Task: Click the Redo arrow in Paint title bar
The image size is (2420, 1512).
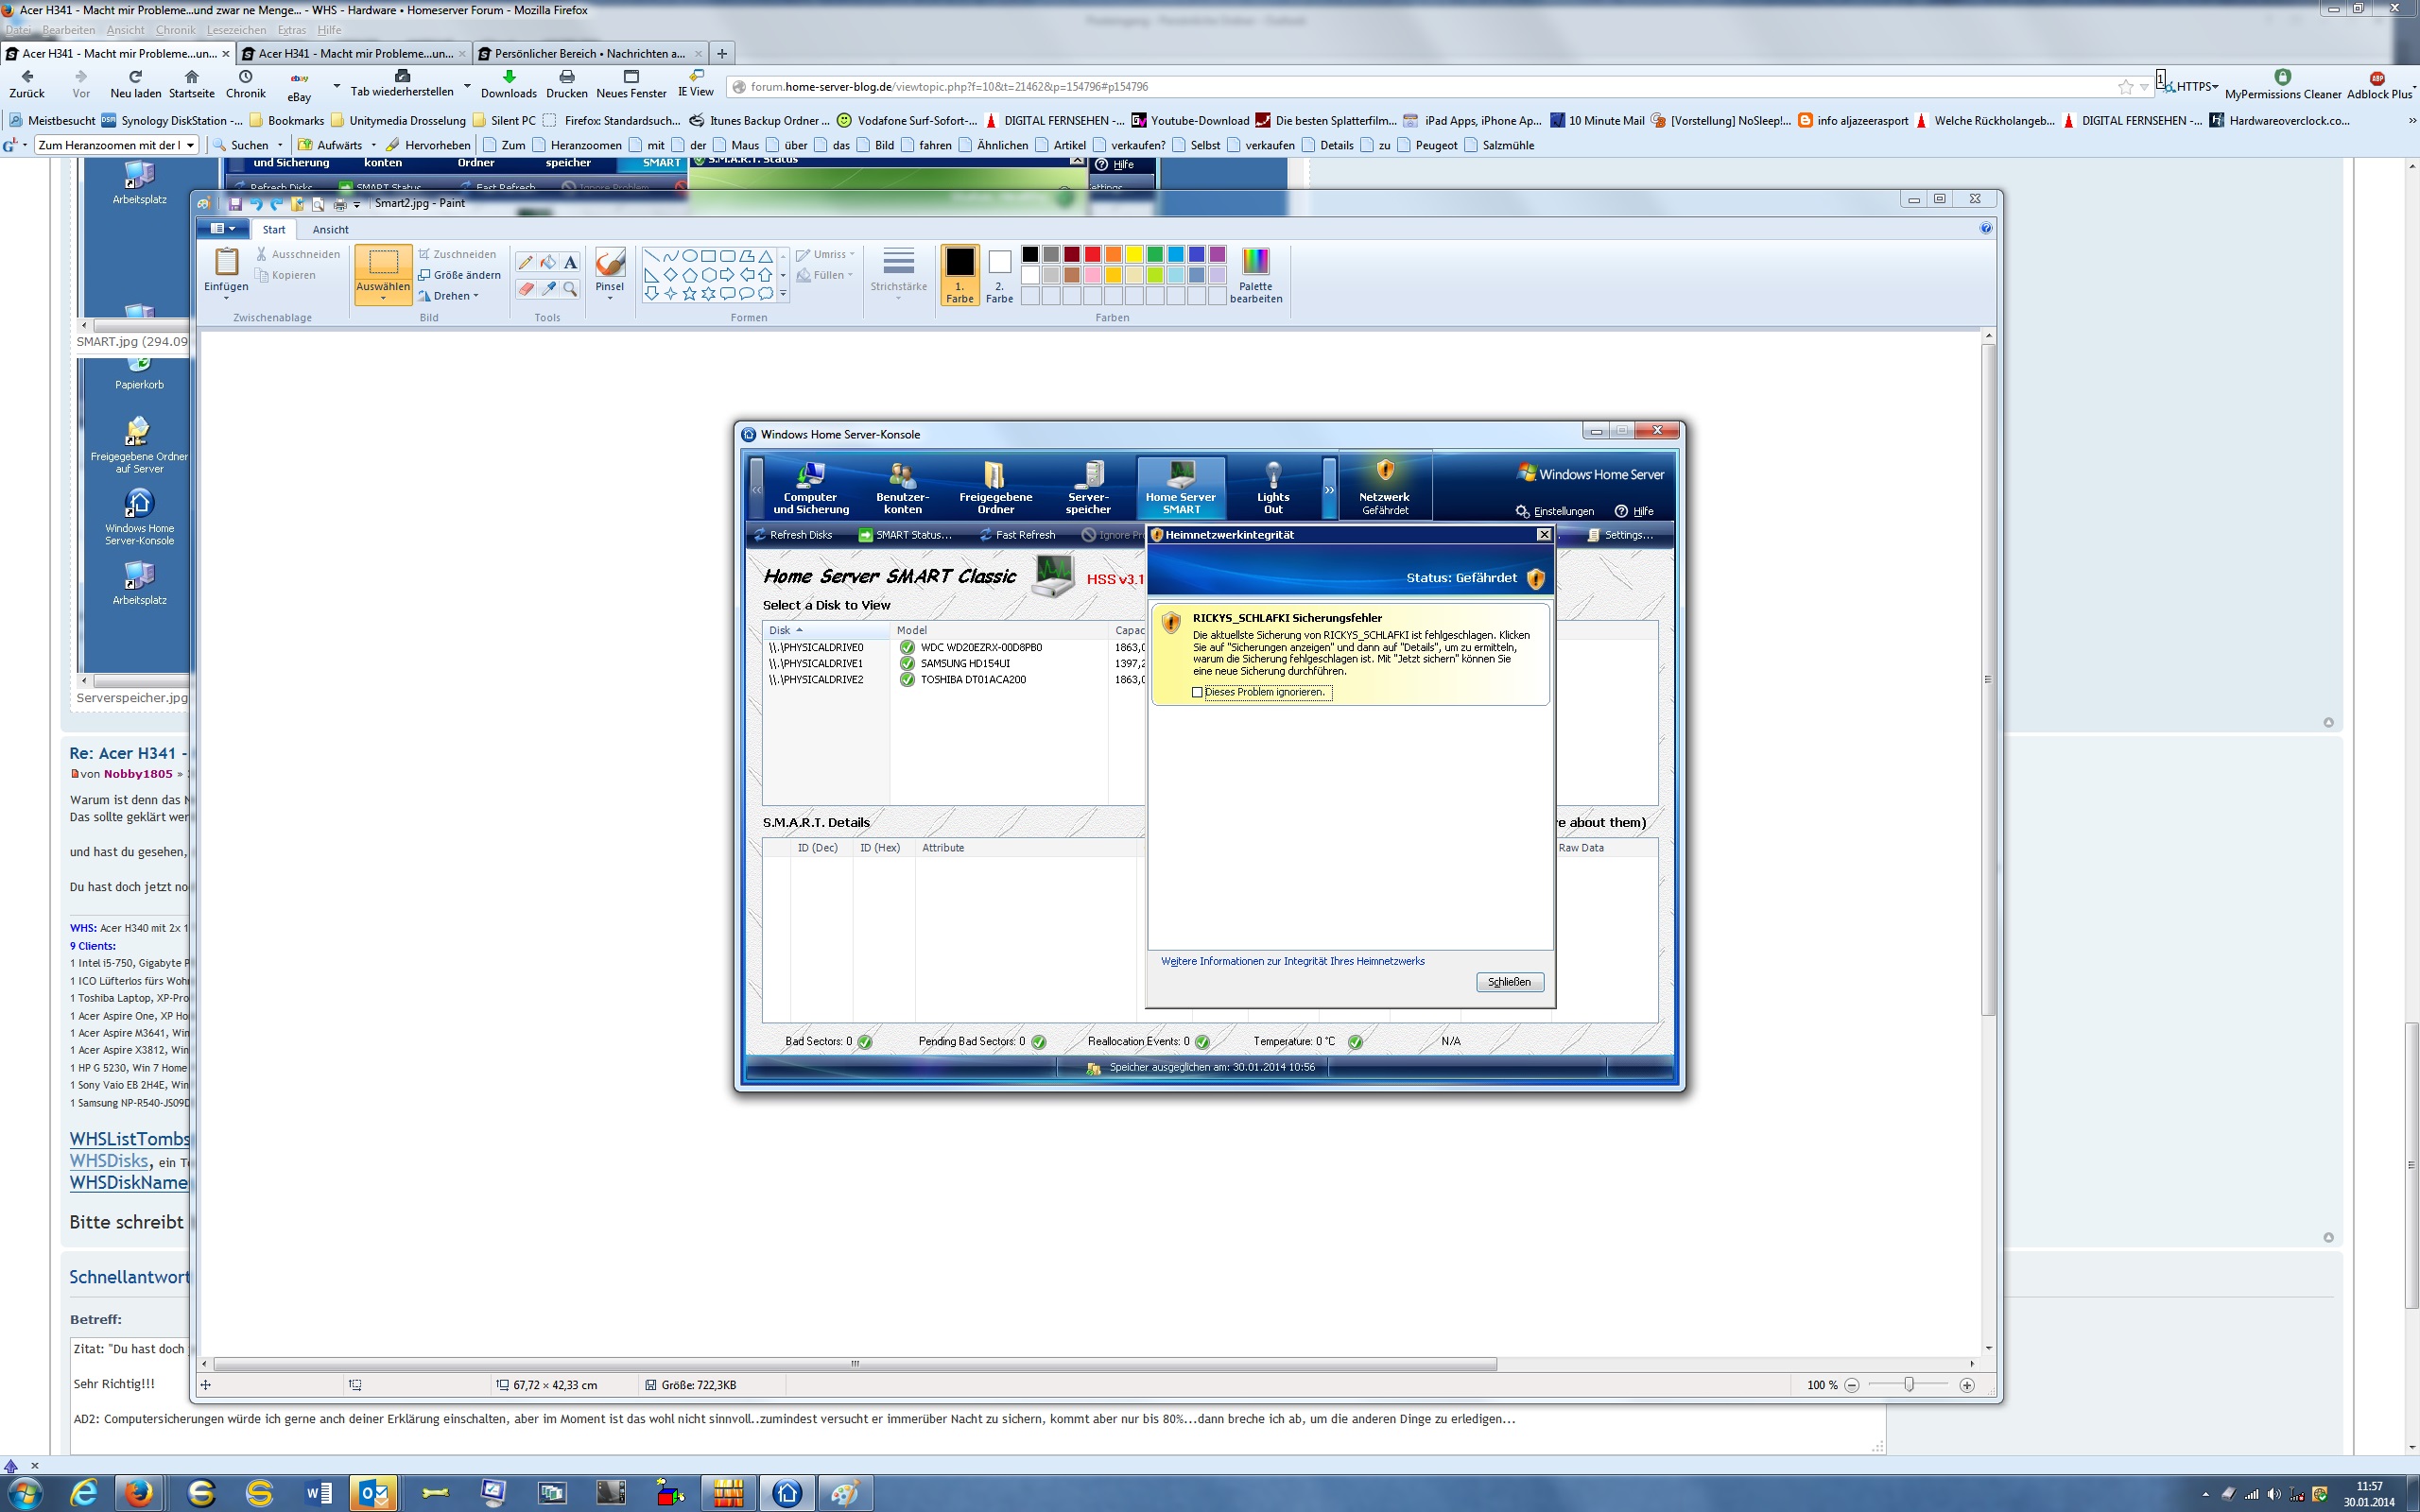Action: pos(276,204)
